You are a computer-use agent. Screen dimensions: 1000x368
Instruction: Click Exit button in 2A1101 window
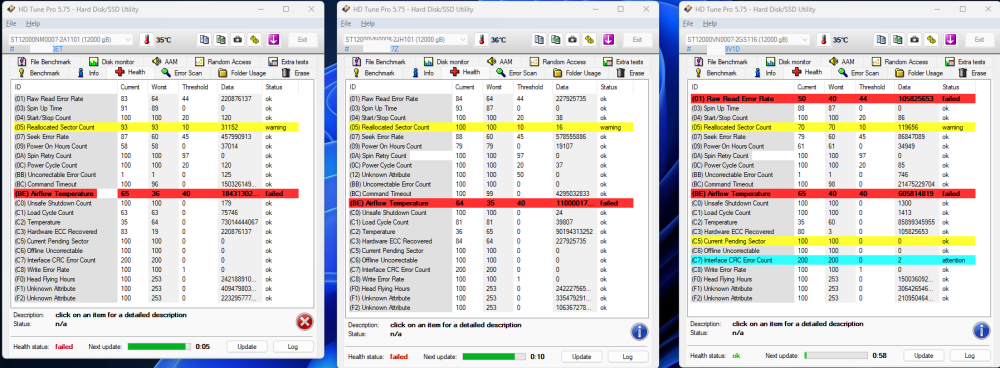pyautogui.click(x=302, y=40)
